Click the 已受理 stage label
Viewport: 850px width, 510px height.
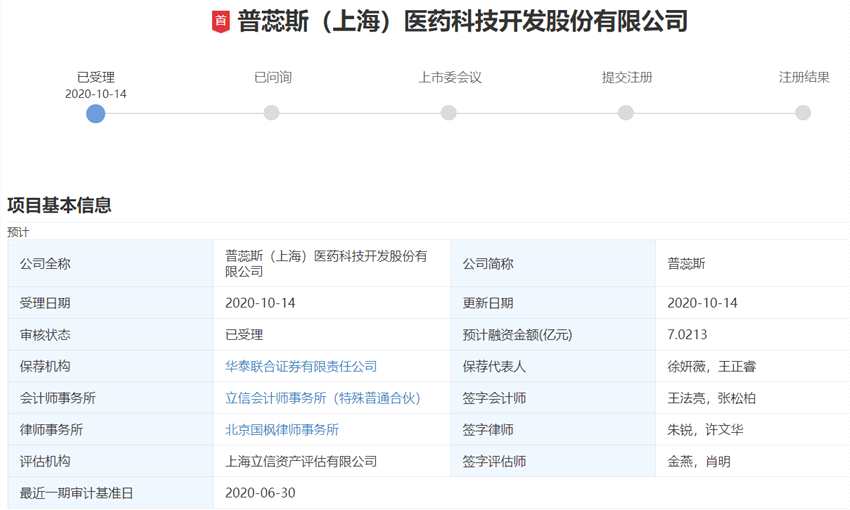point(95,77)
